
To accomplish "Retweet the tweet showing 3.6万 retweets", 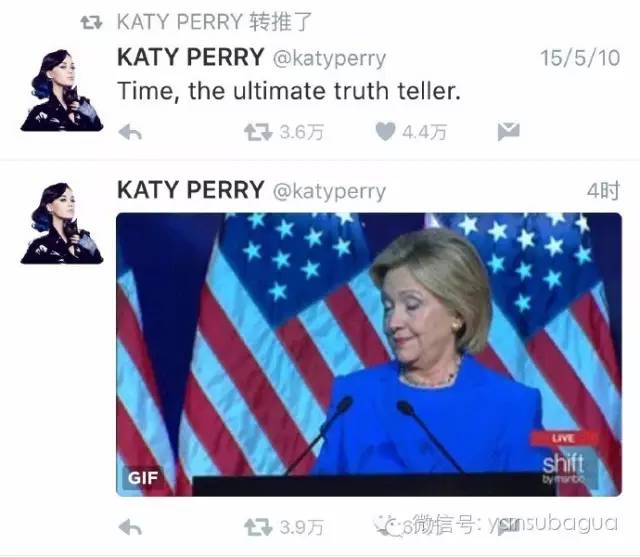I will point(258,132).
